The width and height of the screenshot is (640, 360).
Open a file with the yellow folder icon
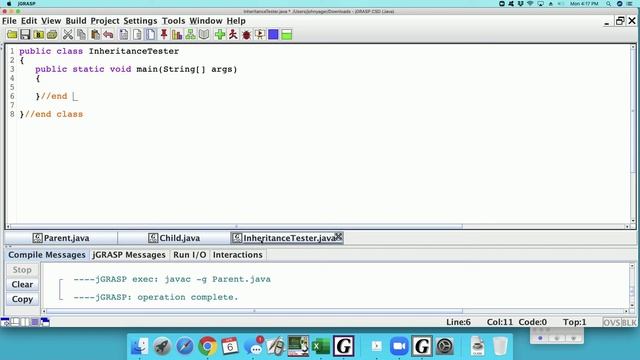coord(12,35)
